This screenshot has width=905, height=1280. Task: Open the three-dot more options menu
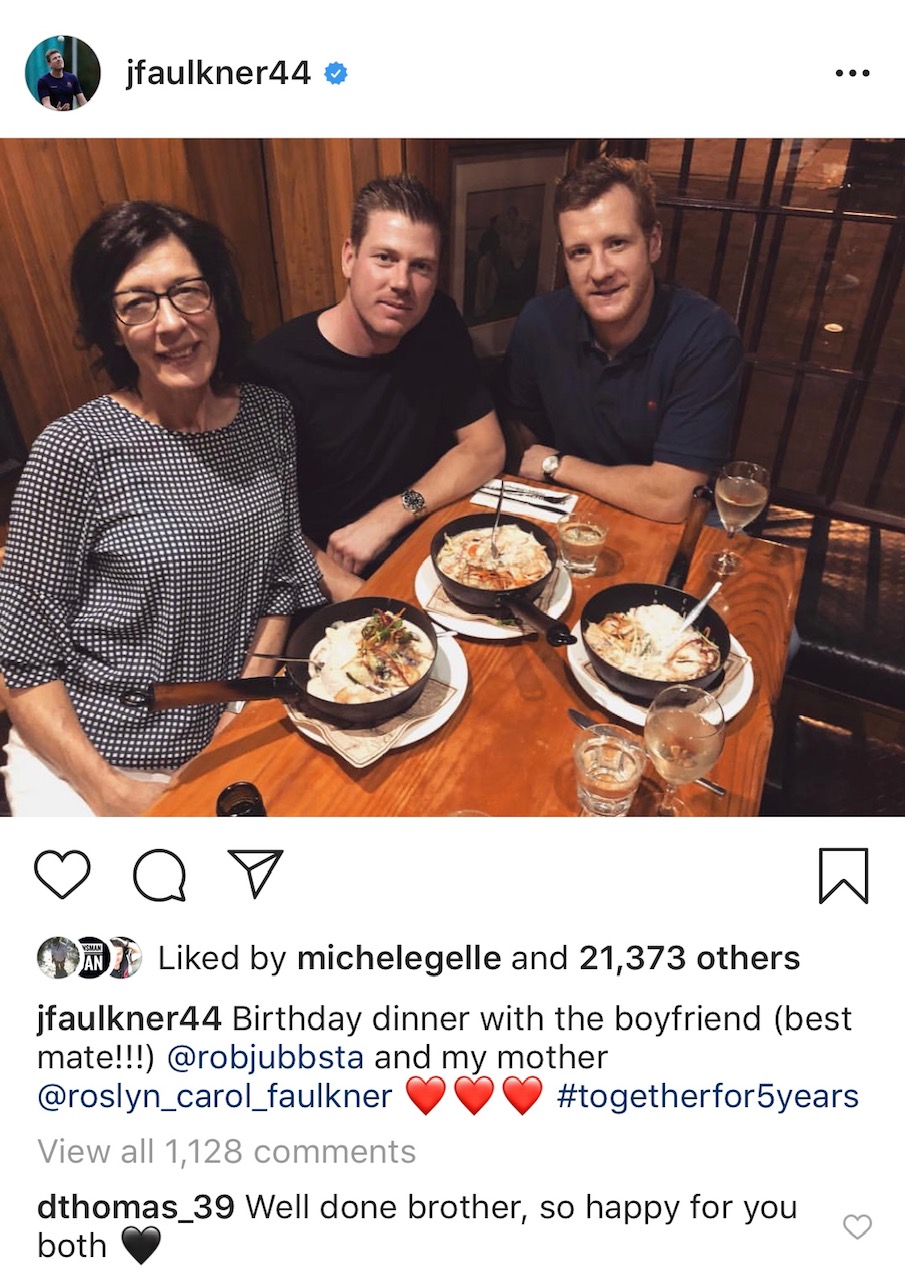[852, 74]
